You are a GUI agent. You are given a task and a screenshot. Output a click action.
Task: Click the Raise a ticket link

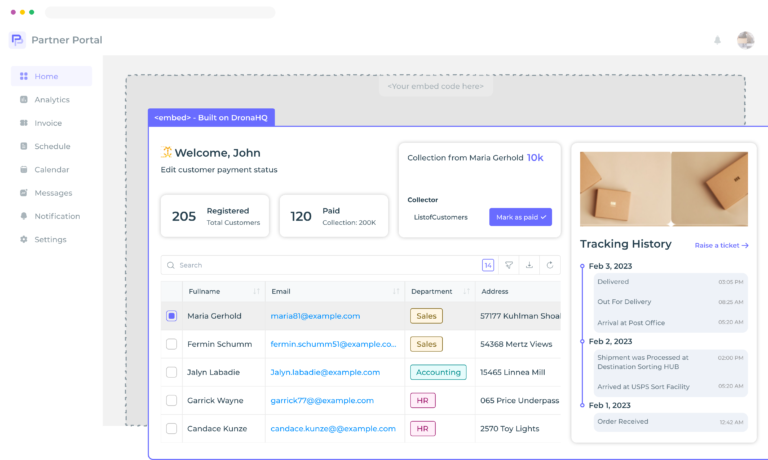pyautogui.click(x=721, y=245)
